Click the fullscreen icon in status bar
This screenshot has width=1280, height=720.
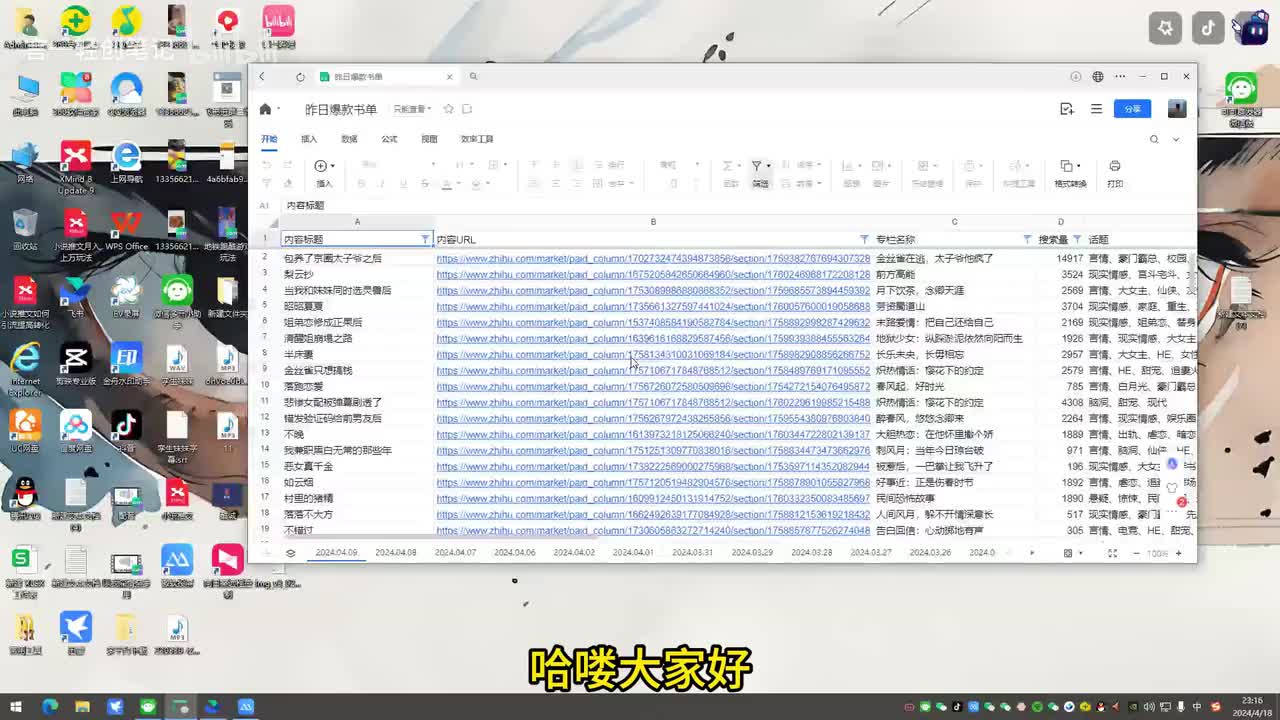coord(1112,553)
